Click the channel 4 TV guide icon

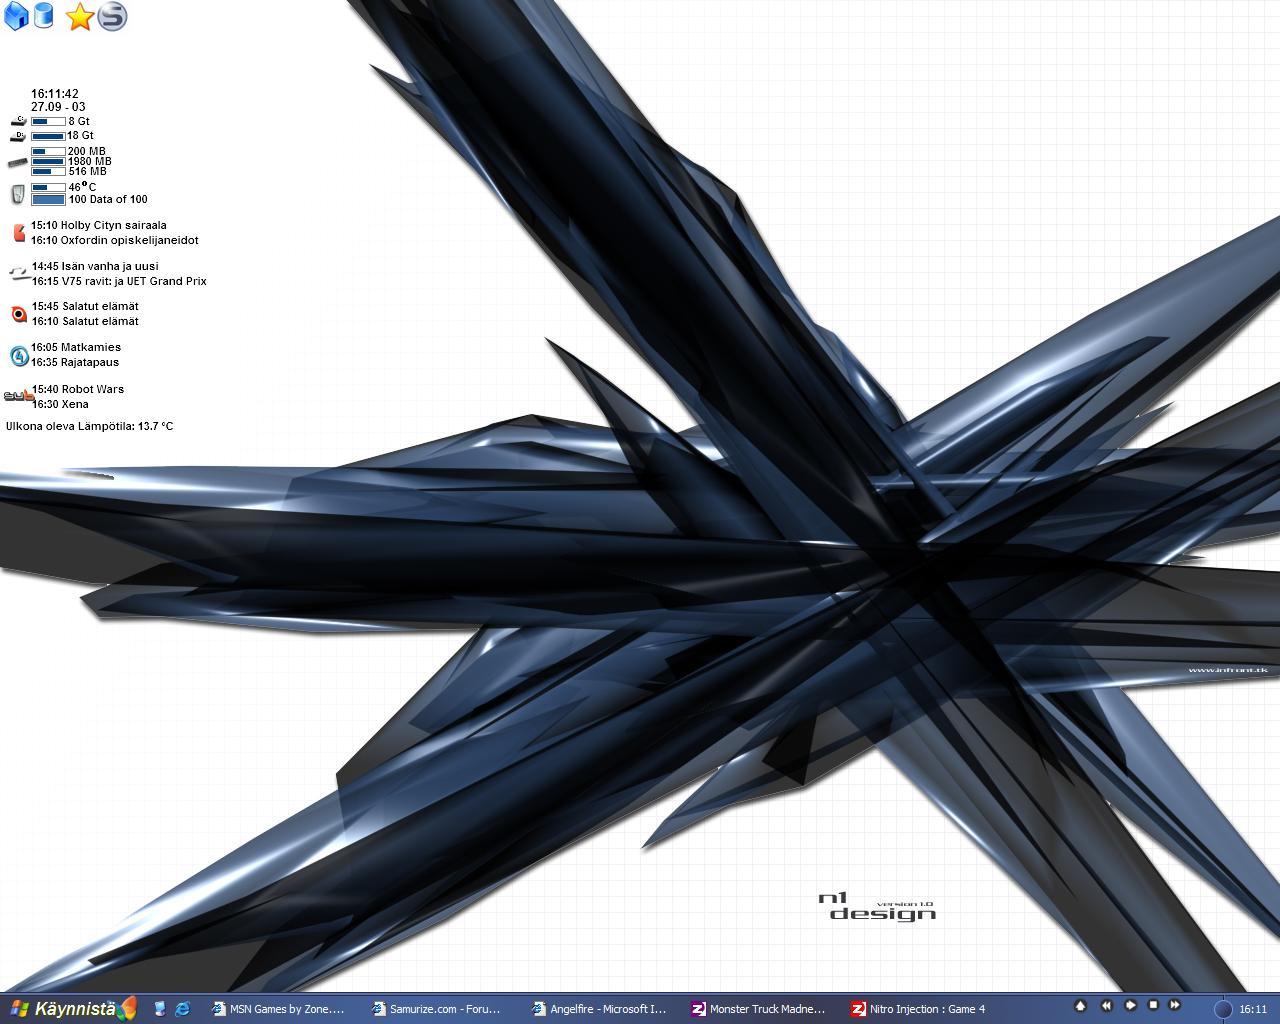coord(19,355)
